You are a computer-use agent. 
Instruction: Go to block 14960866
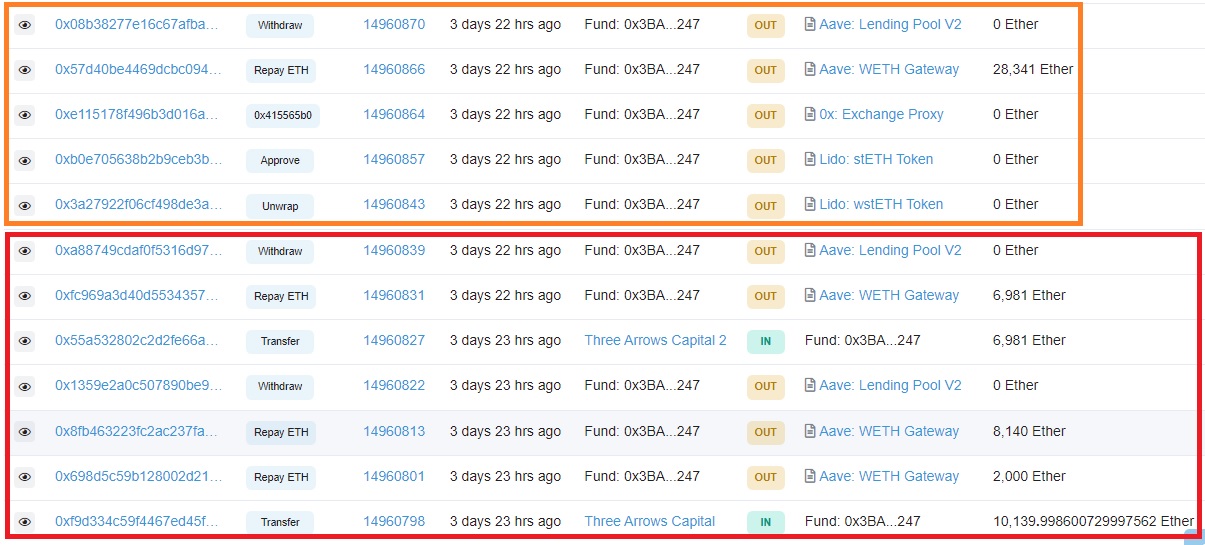point(394,69)
